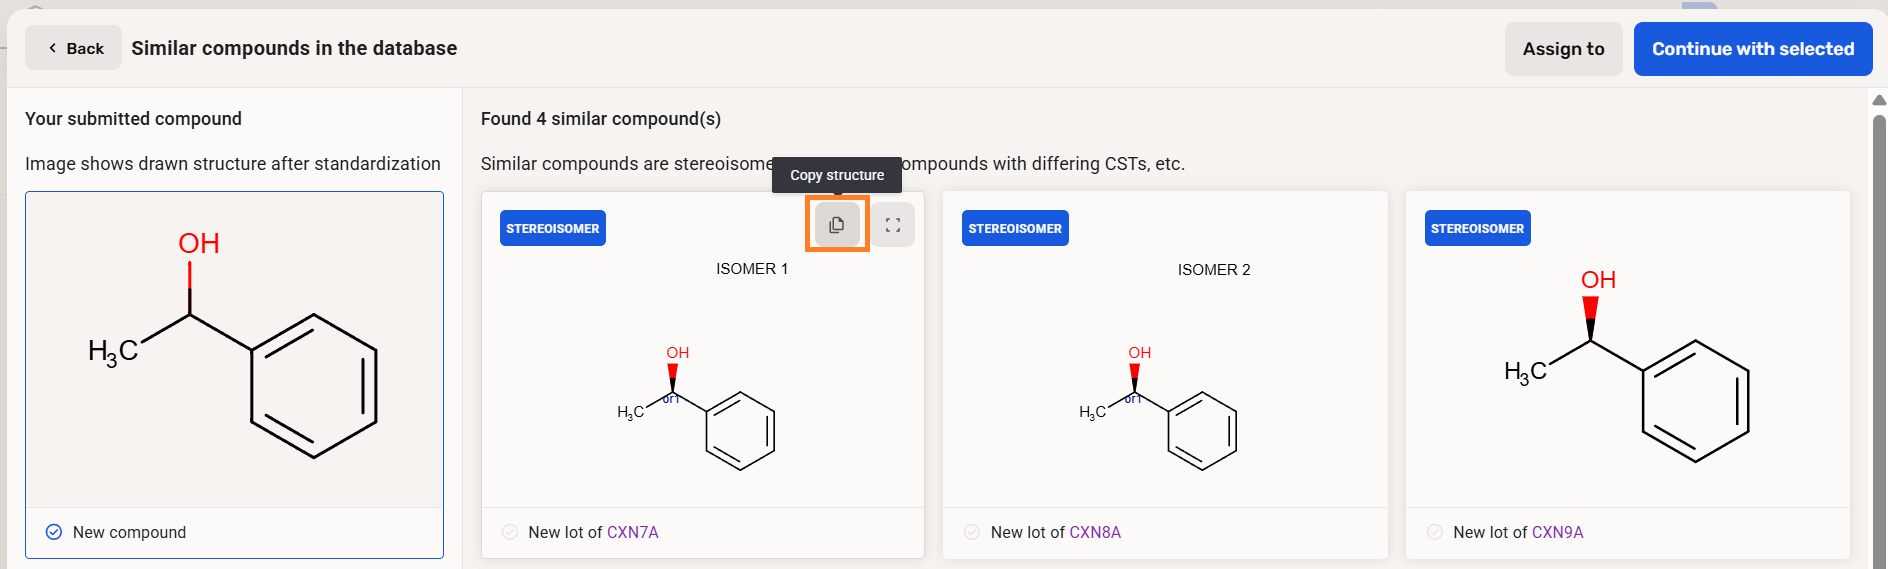Screen dimensions: 1888x569
Task: Go back using the Back button
Action: [x=74, y=48]
